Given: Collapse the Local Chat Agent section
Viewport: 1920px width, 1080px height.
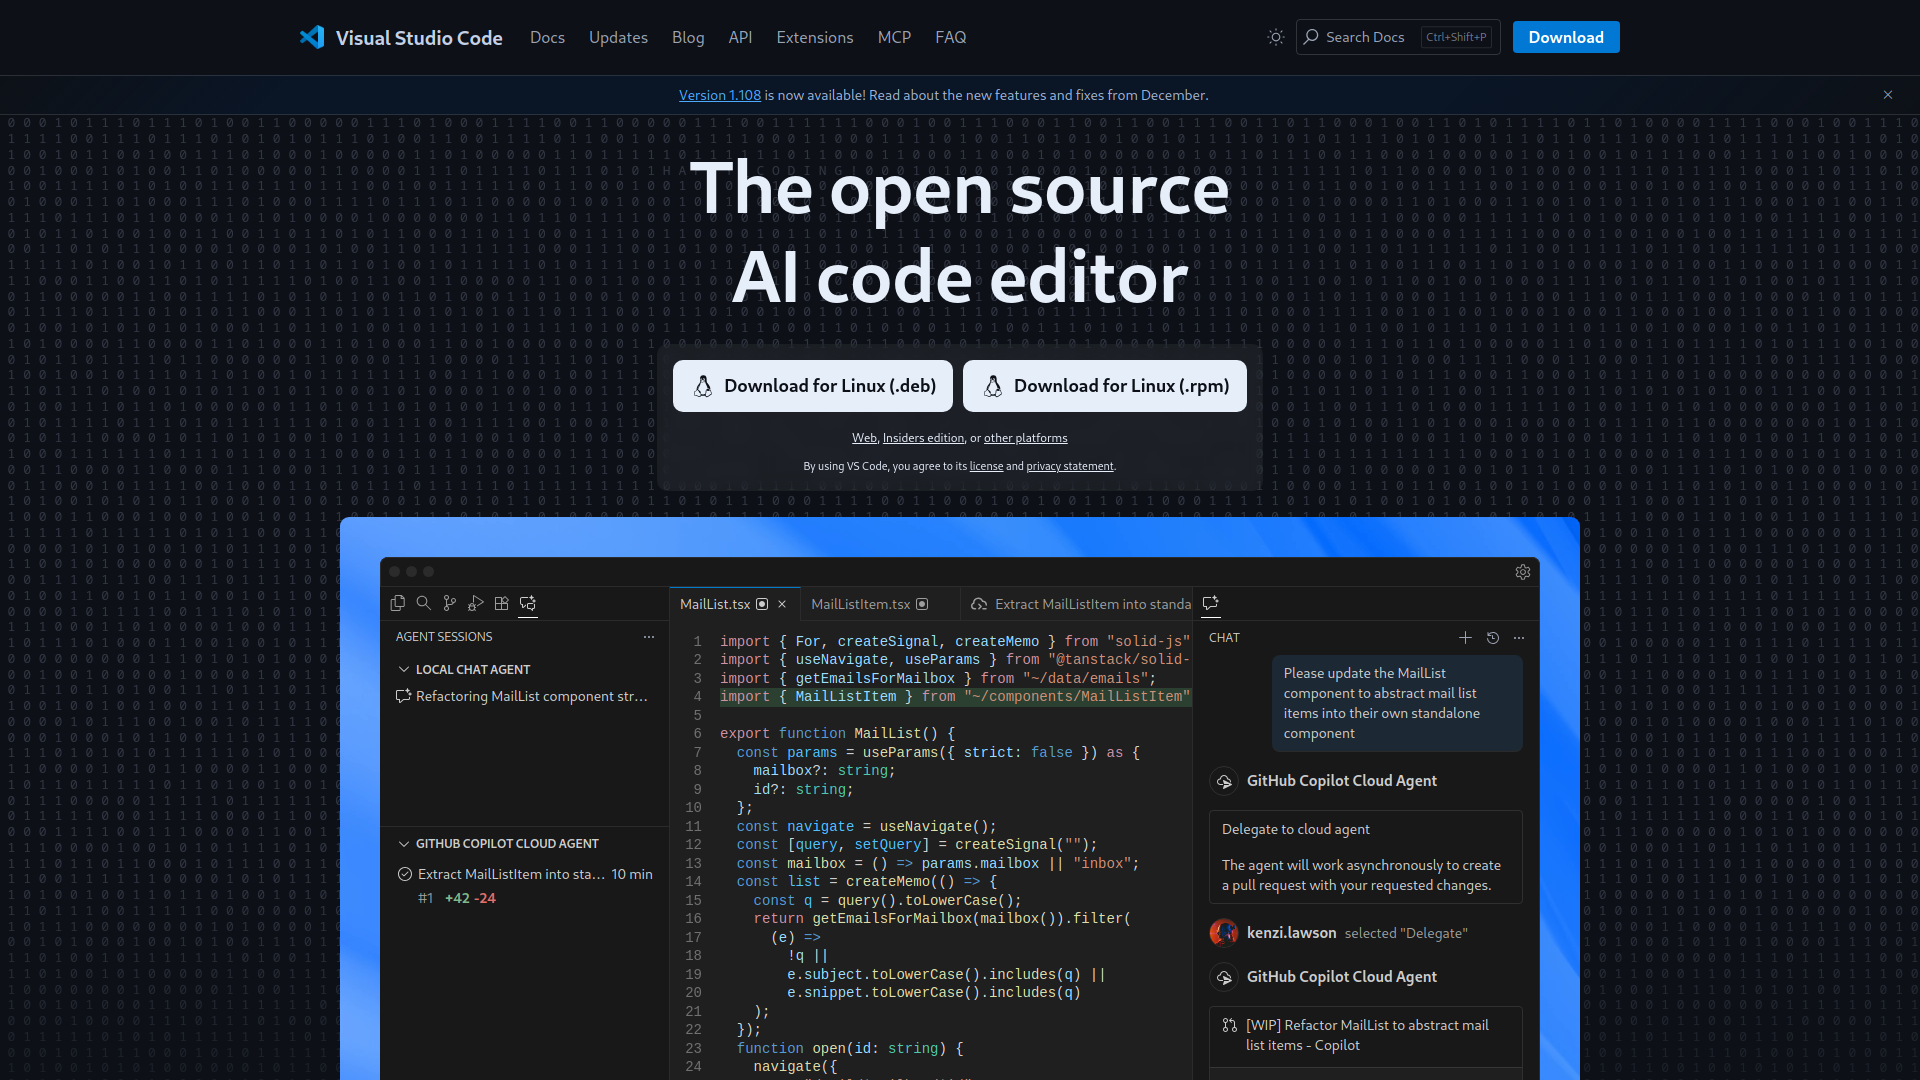Looking at the screenshot, I should point(404,669).
